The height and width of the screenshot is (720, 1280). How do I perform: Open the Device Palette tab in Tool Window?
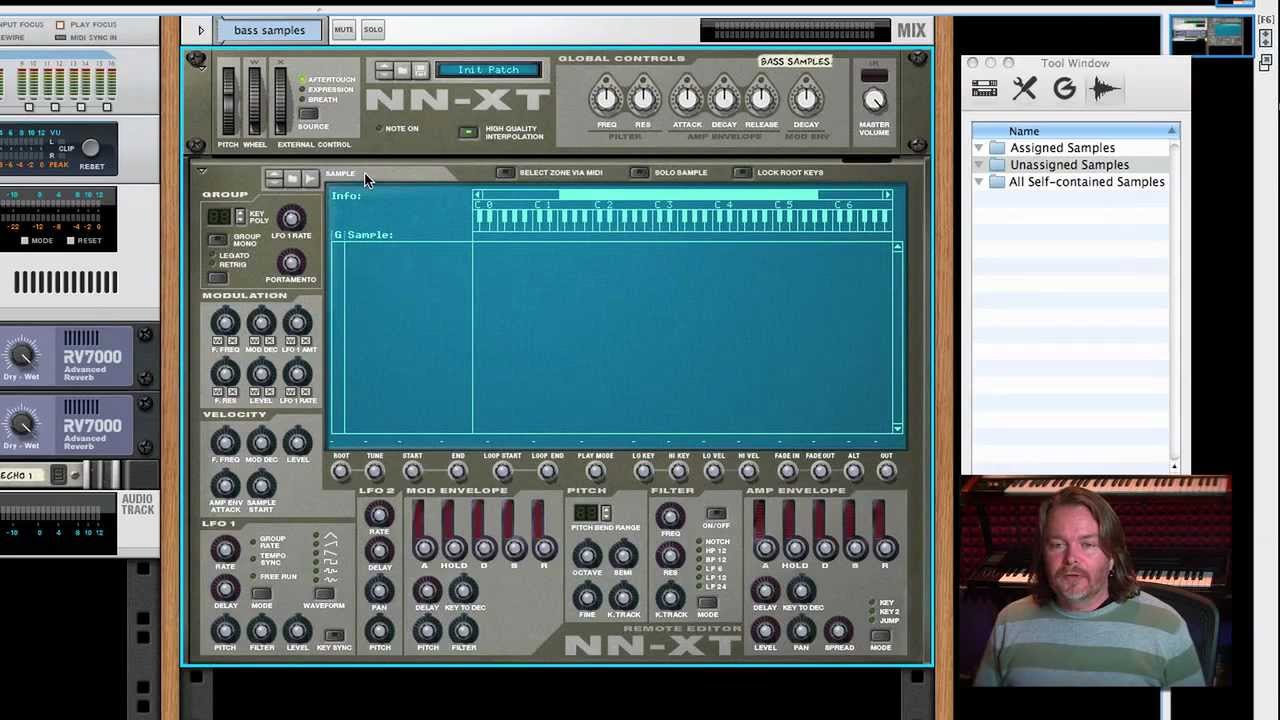coord(984,90)
